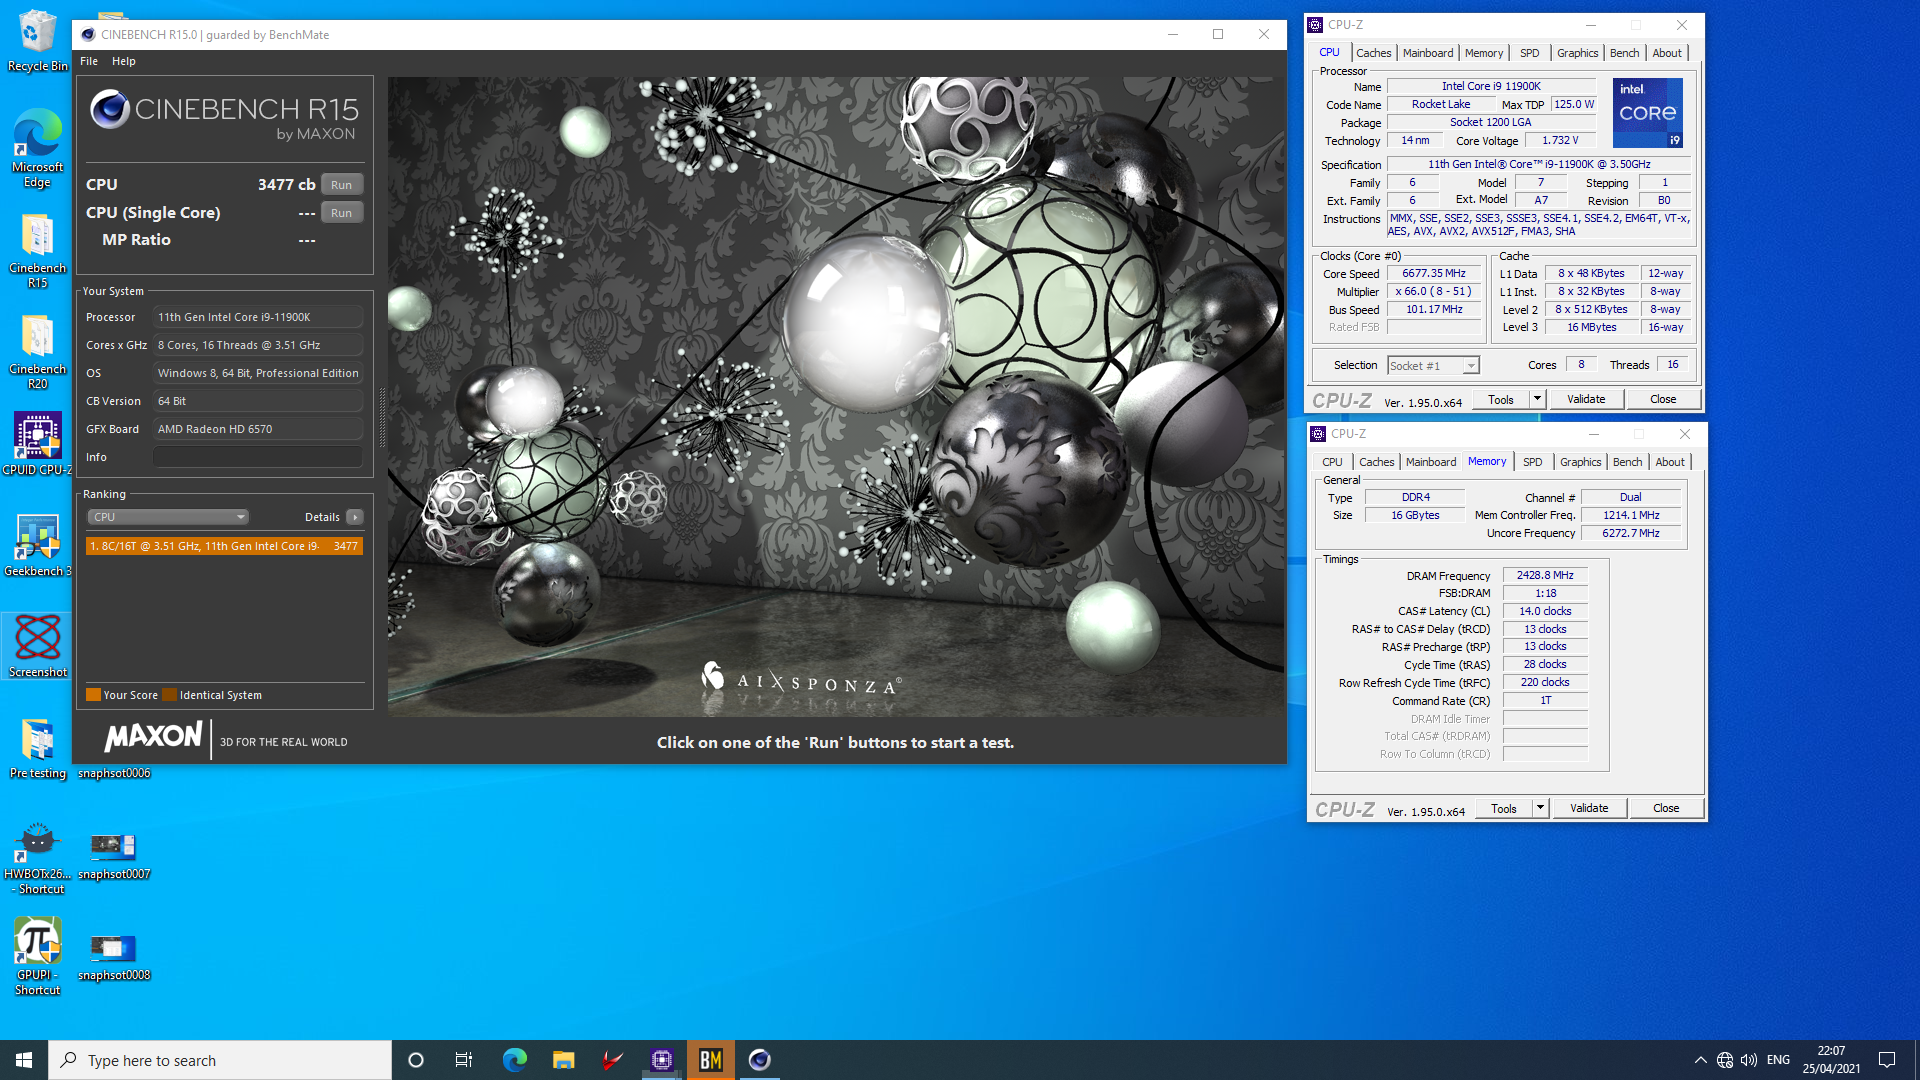Switch to CPU tab in bottom CPU-Z window
Image resolution: width=1920 pixels, height=1080 pixels.
(1333, 462)
